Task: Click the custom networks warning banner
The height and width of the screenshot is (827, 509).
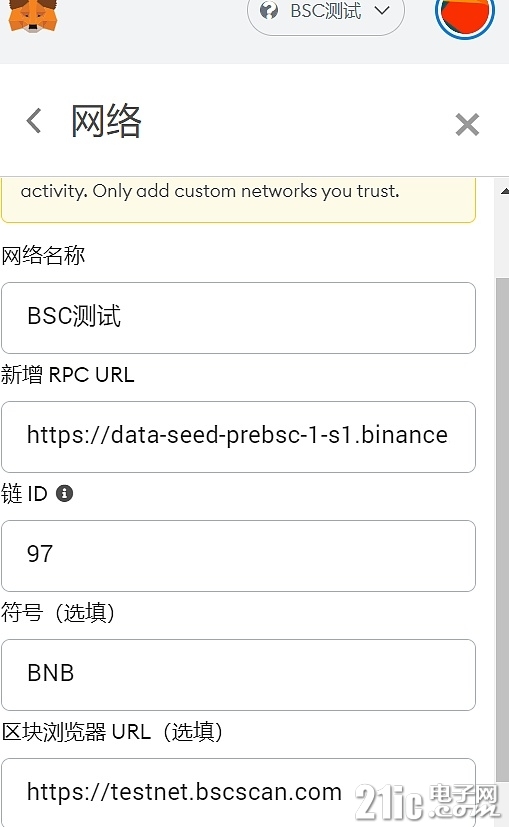Action: click(238, 200)
